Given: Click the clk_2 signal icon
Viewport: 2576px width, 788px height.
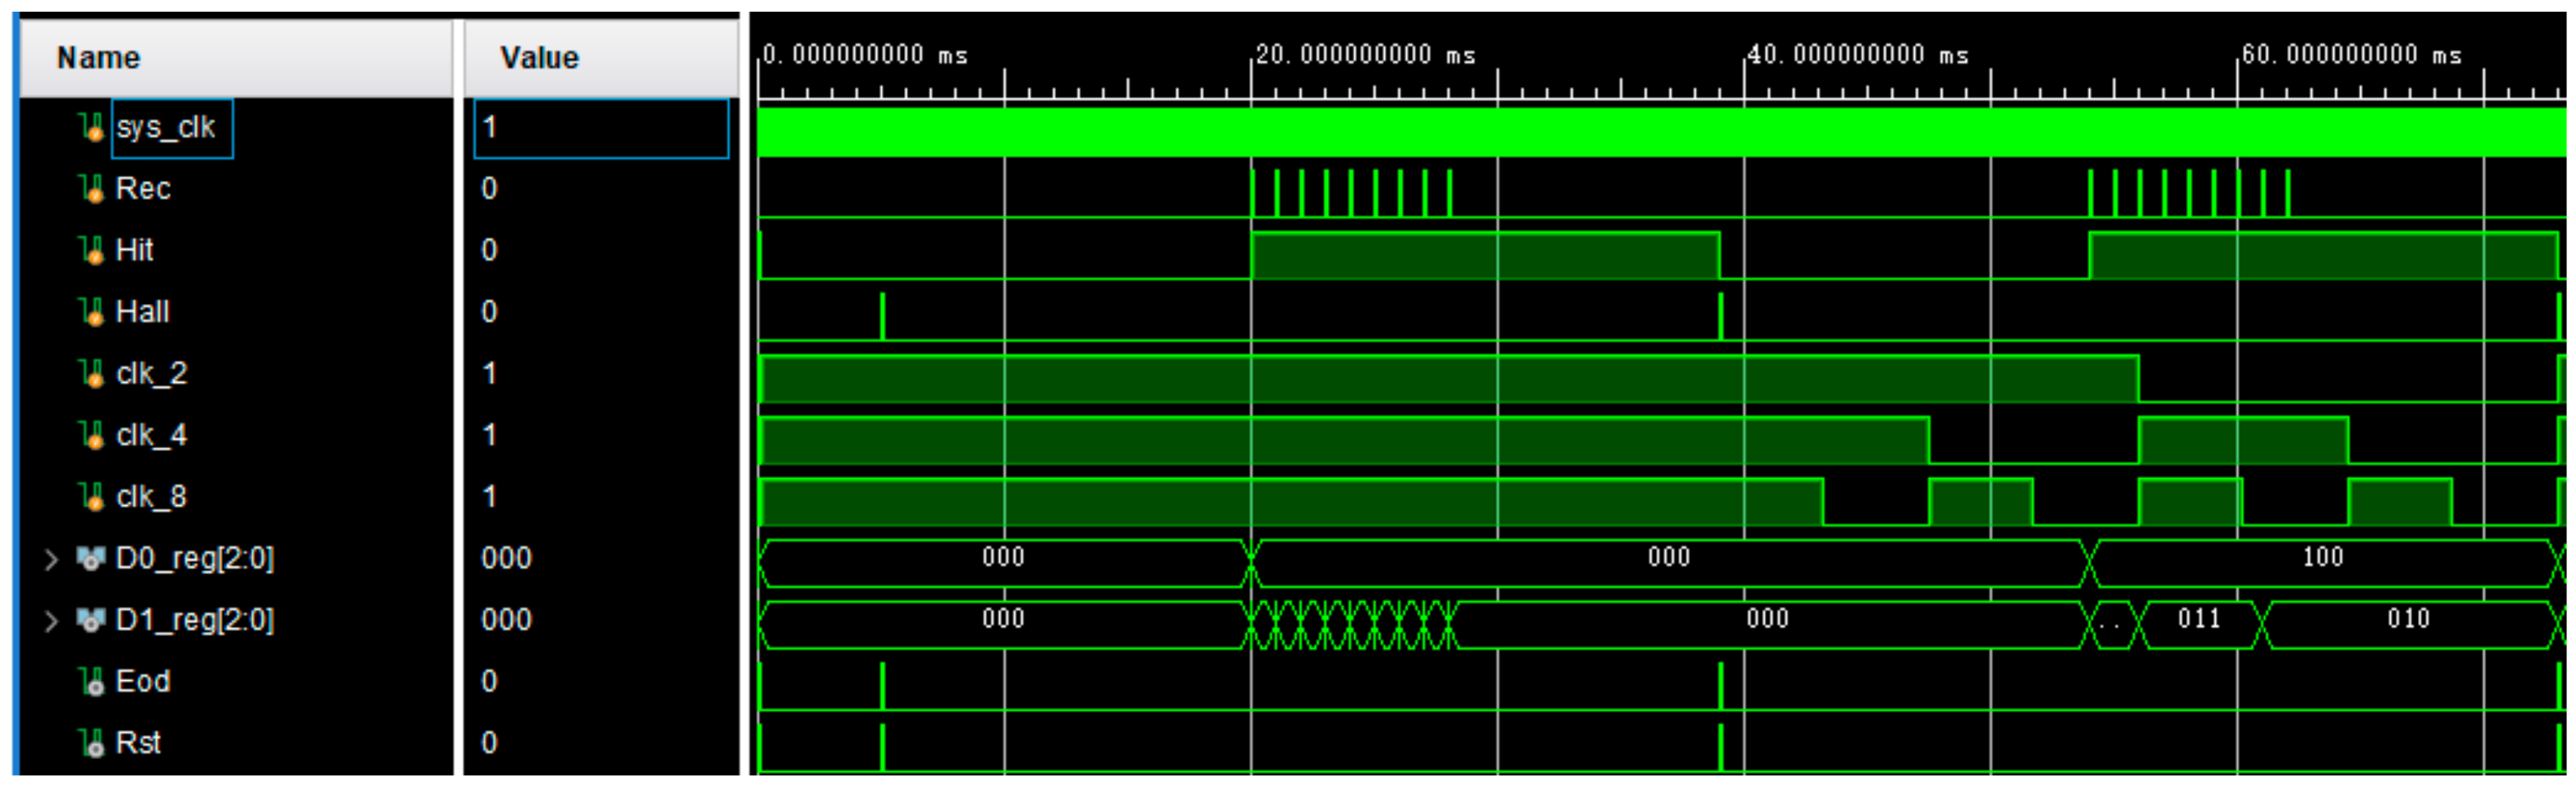Looking at the screenshot, I should pyautogui.click(x=93, y=374).
